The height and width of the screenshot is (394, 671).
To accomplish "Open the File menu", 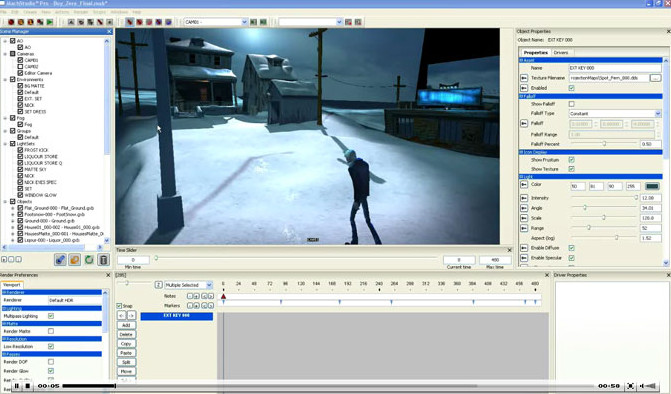I will click(x=3, y=12).
